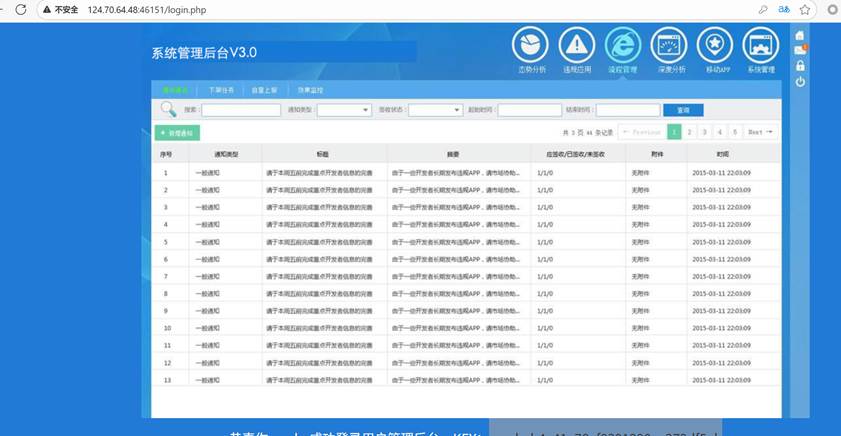This screenshot has height=436, width=841.
Task: Open the 流程管理 browser-e module
Action: point(623,46)
